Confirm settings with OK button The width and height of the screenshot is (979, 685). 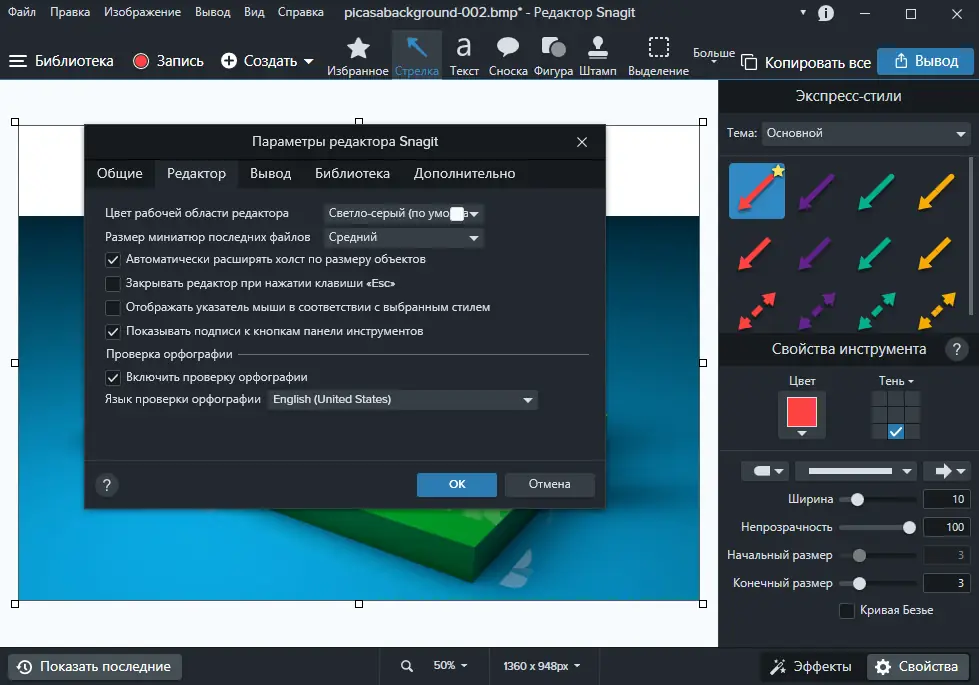[457, 485]
